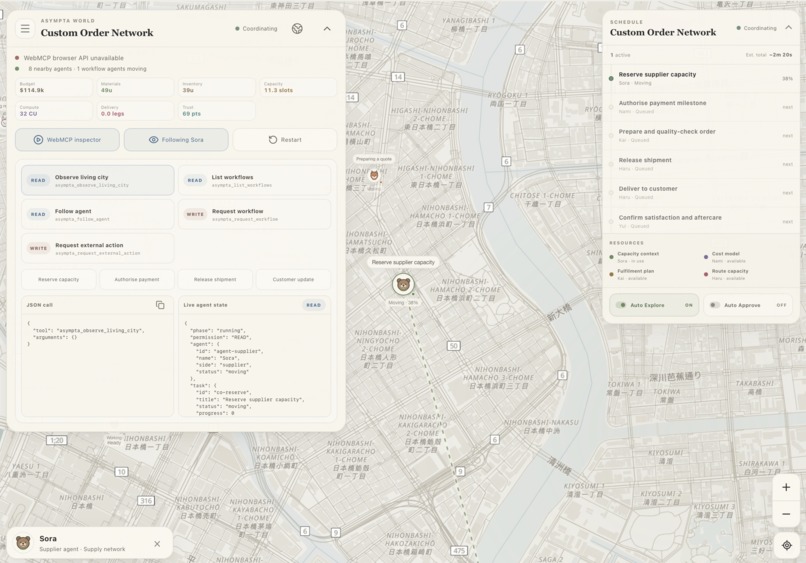Click the Moving 38% label under Sora marker
The image size is (806, 563).
pyautogui.click(x=403, y=303)
